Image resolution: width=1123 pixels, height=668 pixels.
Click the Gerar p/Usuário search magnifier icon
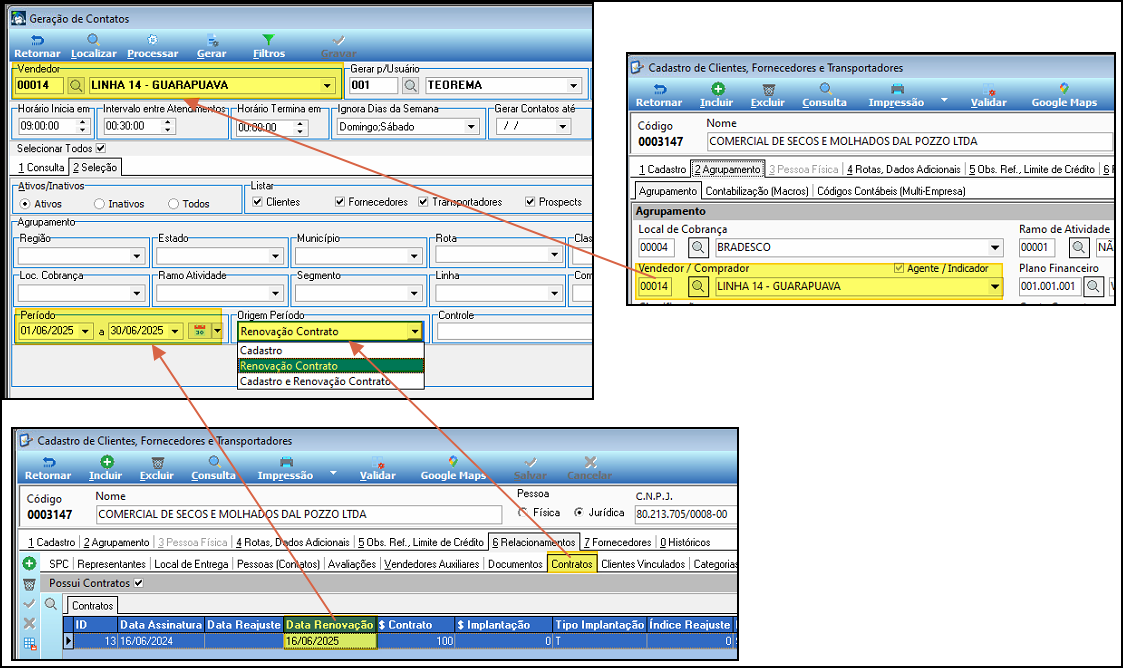[410, 85]
